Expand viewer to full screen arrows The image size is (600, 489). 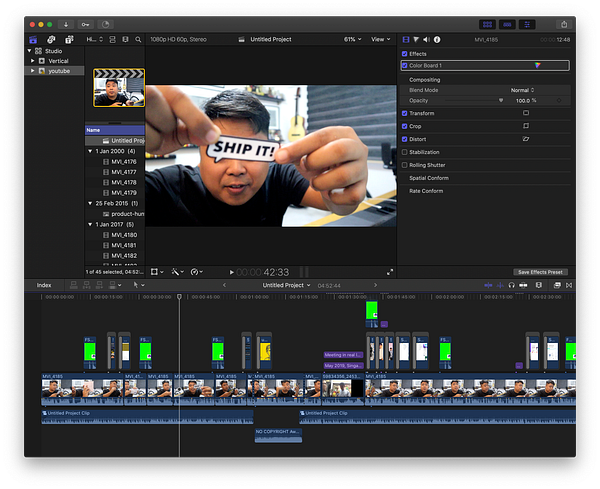[x=390, y=272]
